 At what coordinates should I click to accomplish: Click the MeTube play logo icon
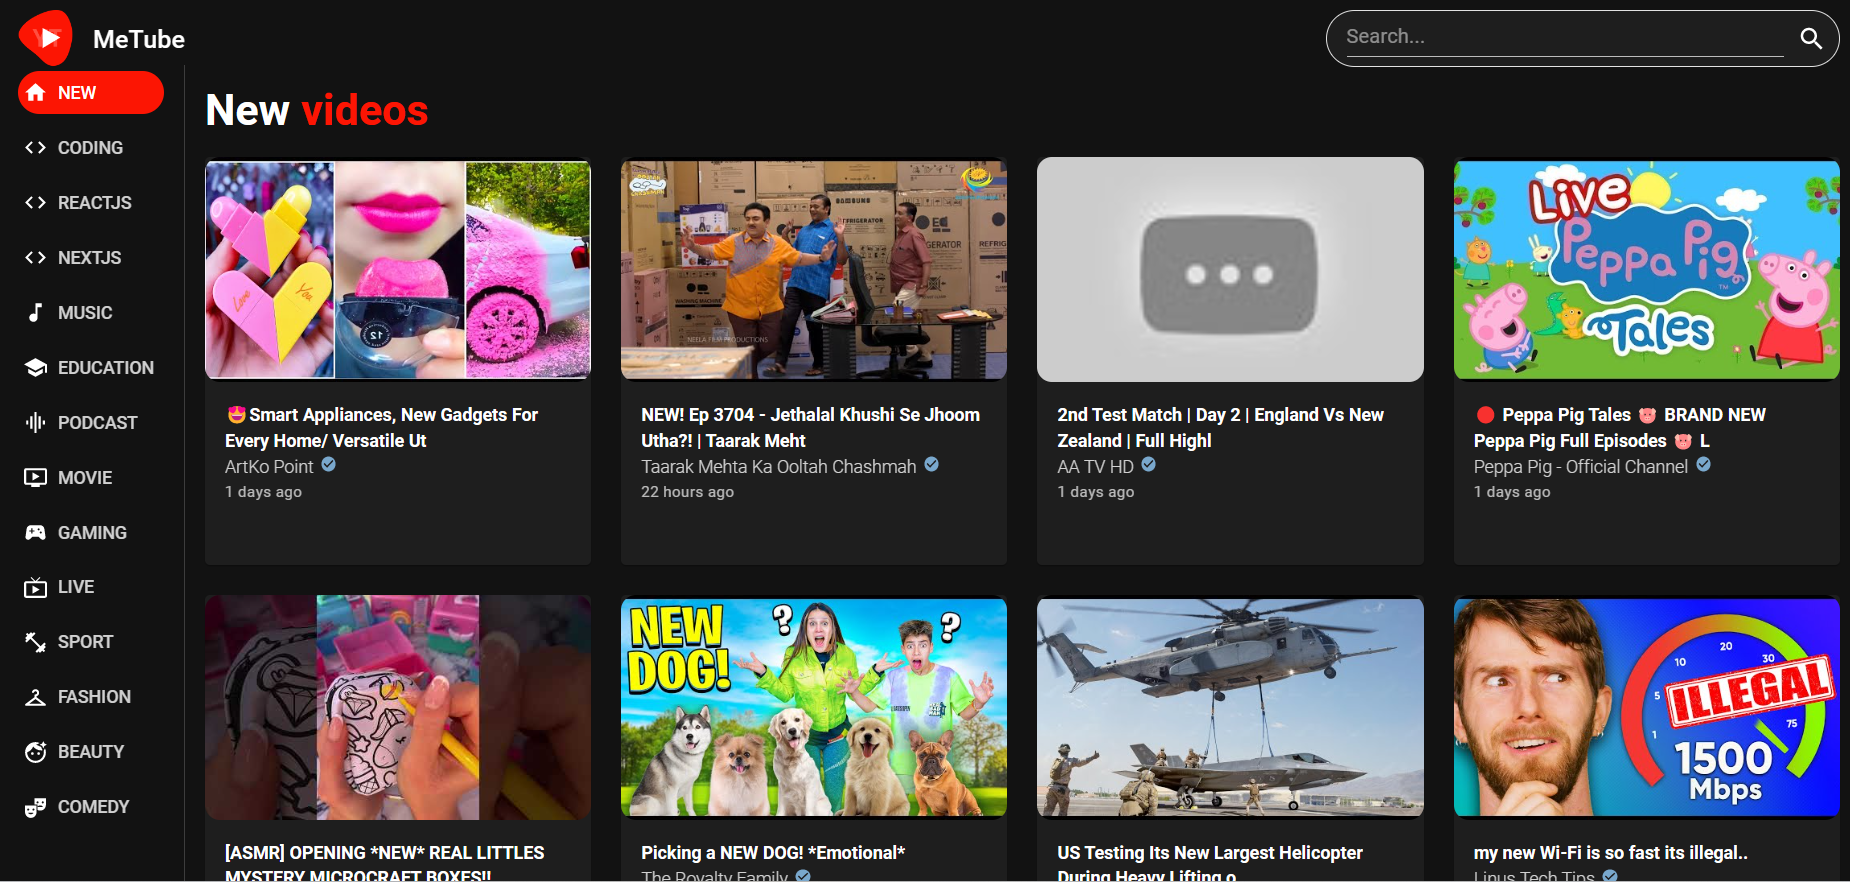click(46, 38)
